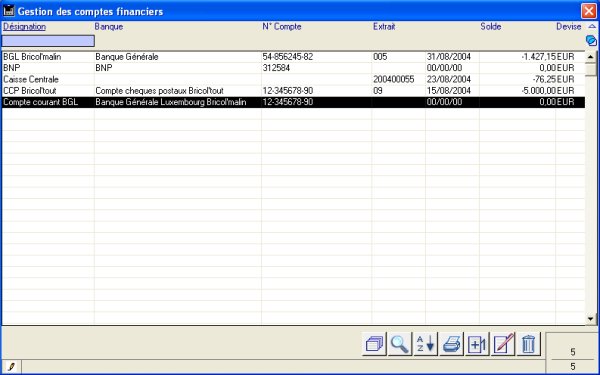Screen dimensions: 600x375
Task: Click 12-345678-90 in the CCP Bricol'tout row
Action: coord(288,91)
